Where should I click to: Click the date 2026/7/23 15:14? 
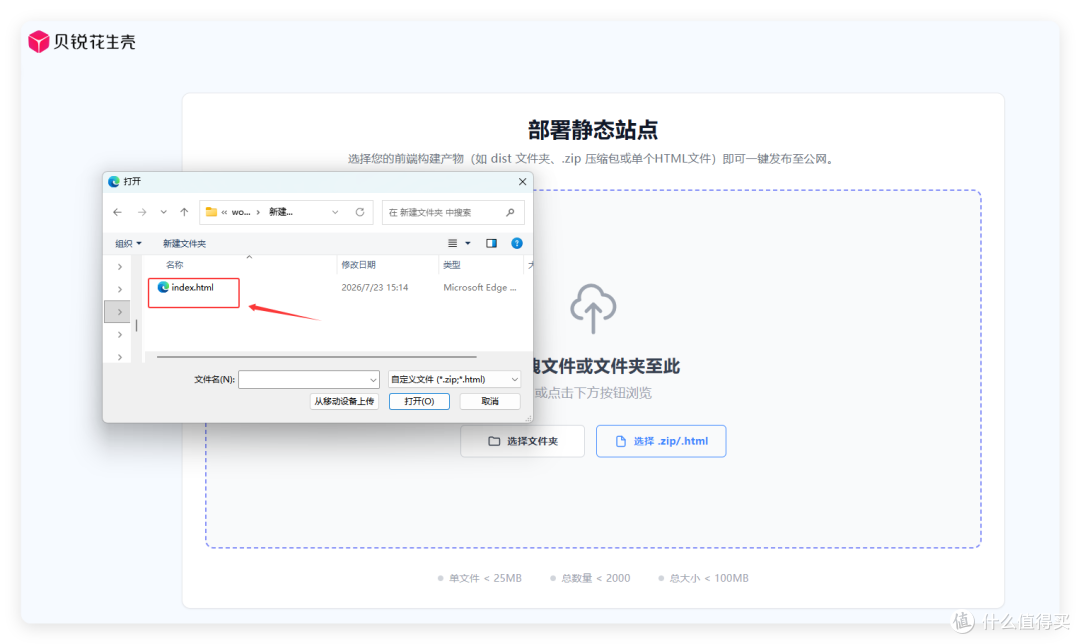[375, 287]
